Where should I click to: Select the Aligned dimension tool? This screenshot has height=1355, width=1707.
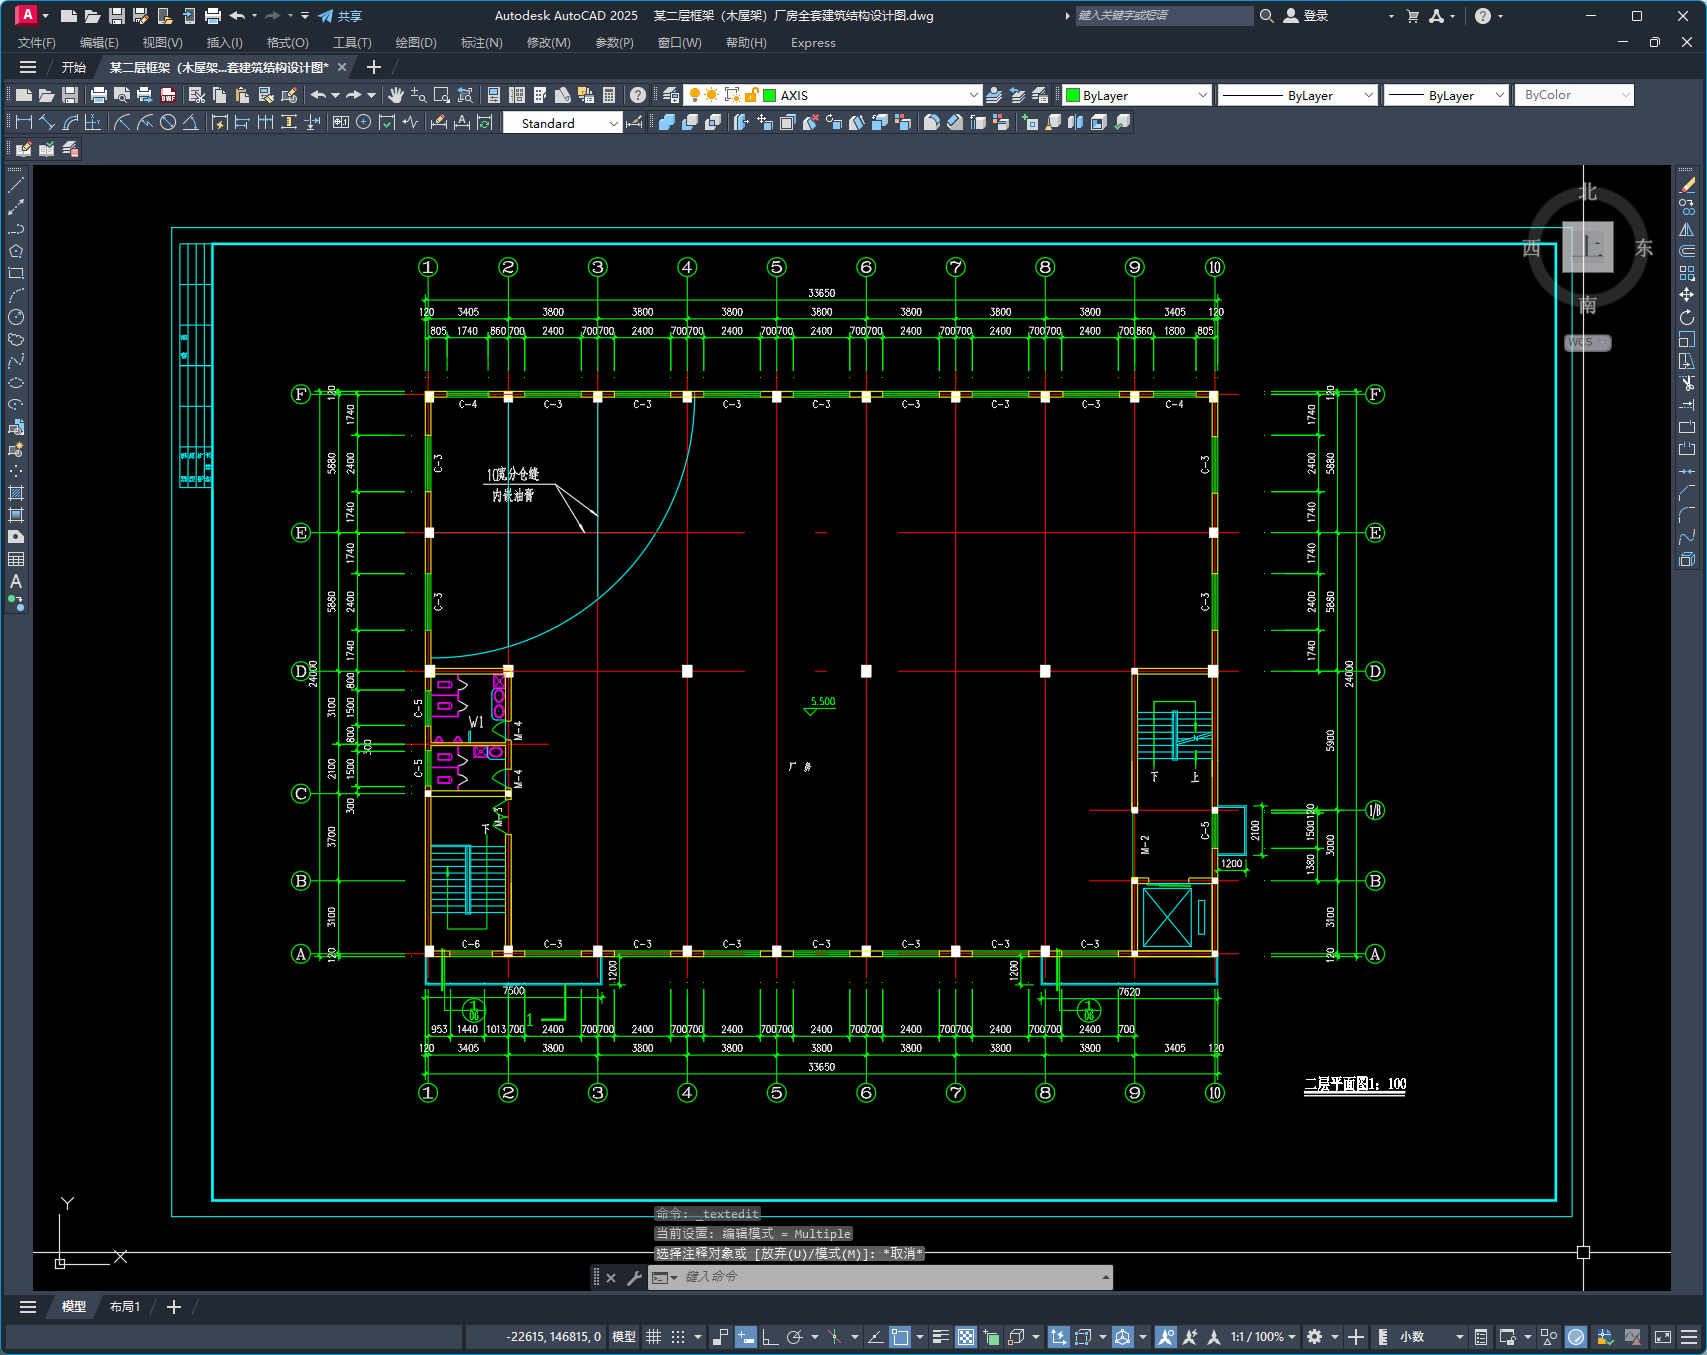(x=48, y=122)
